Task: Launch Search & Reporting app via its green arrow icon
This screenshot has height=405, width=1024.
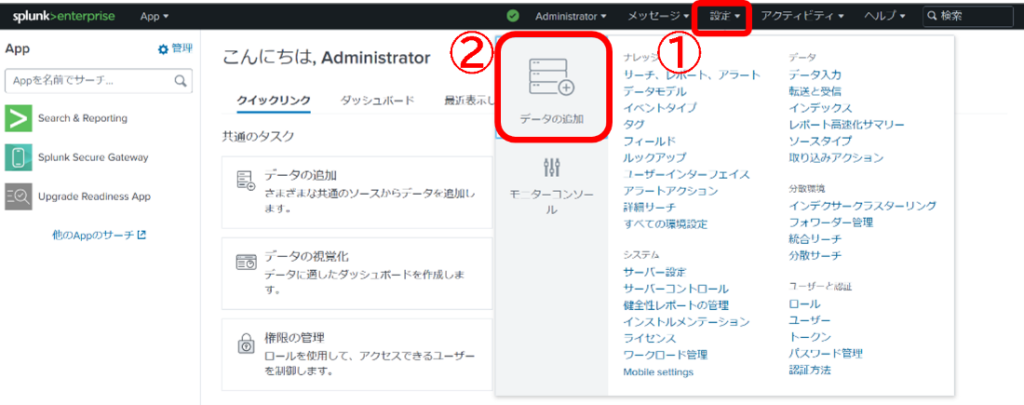Action: [18, 118]
